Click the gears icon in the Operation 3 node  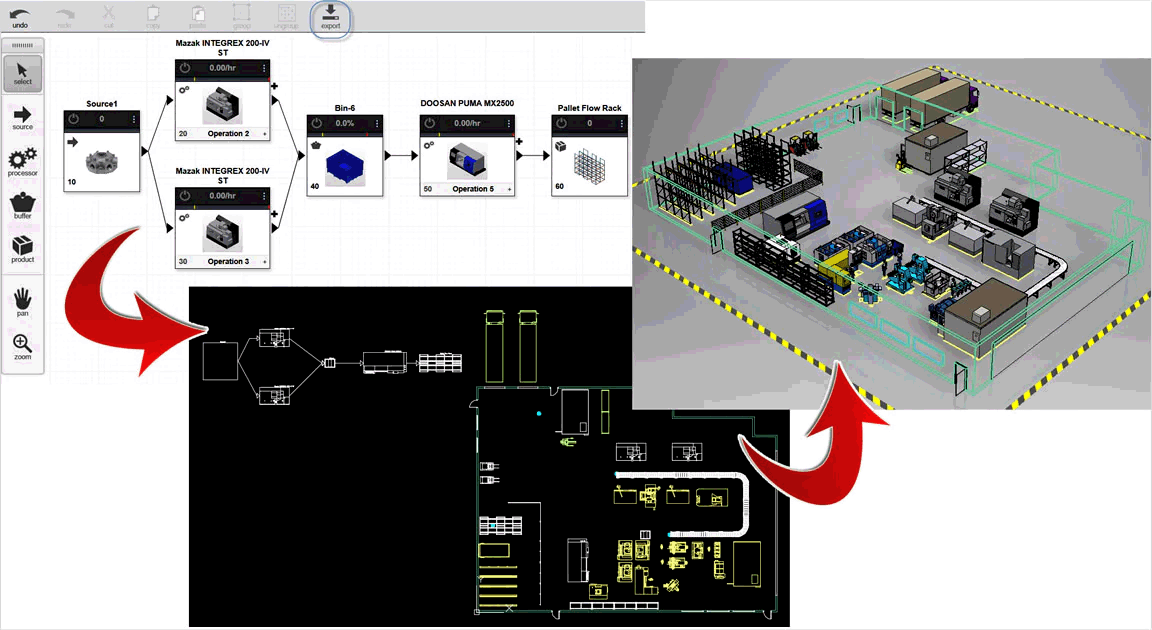tap(184, 217)
